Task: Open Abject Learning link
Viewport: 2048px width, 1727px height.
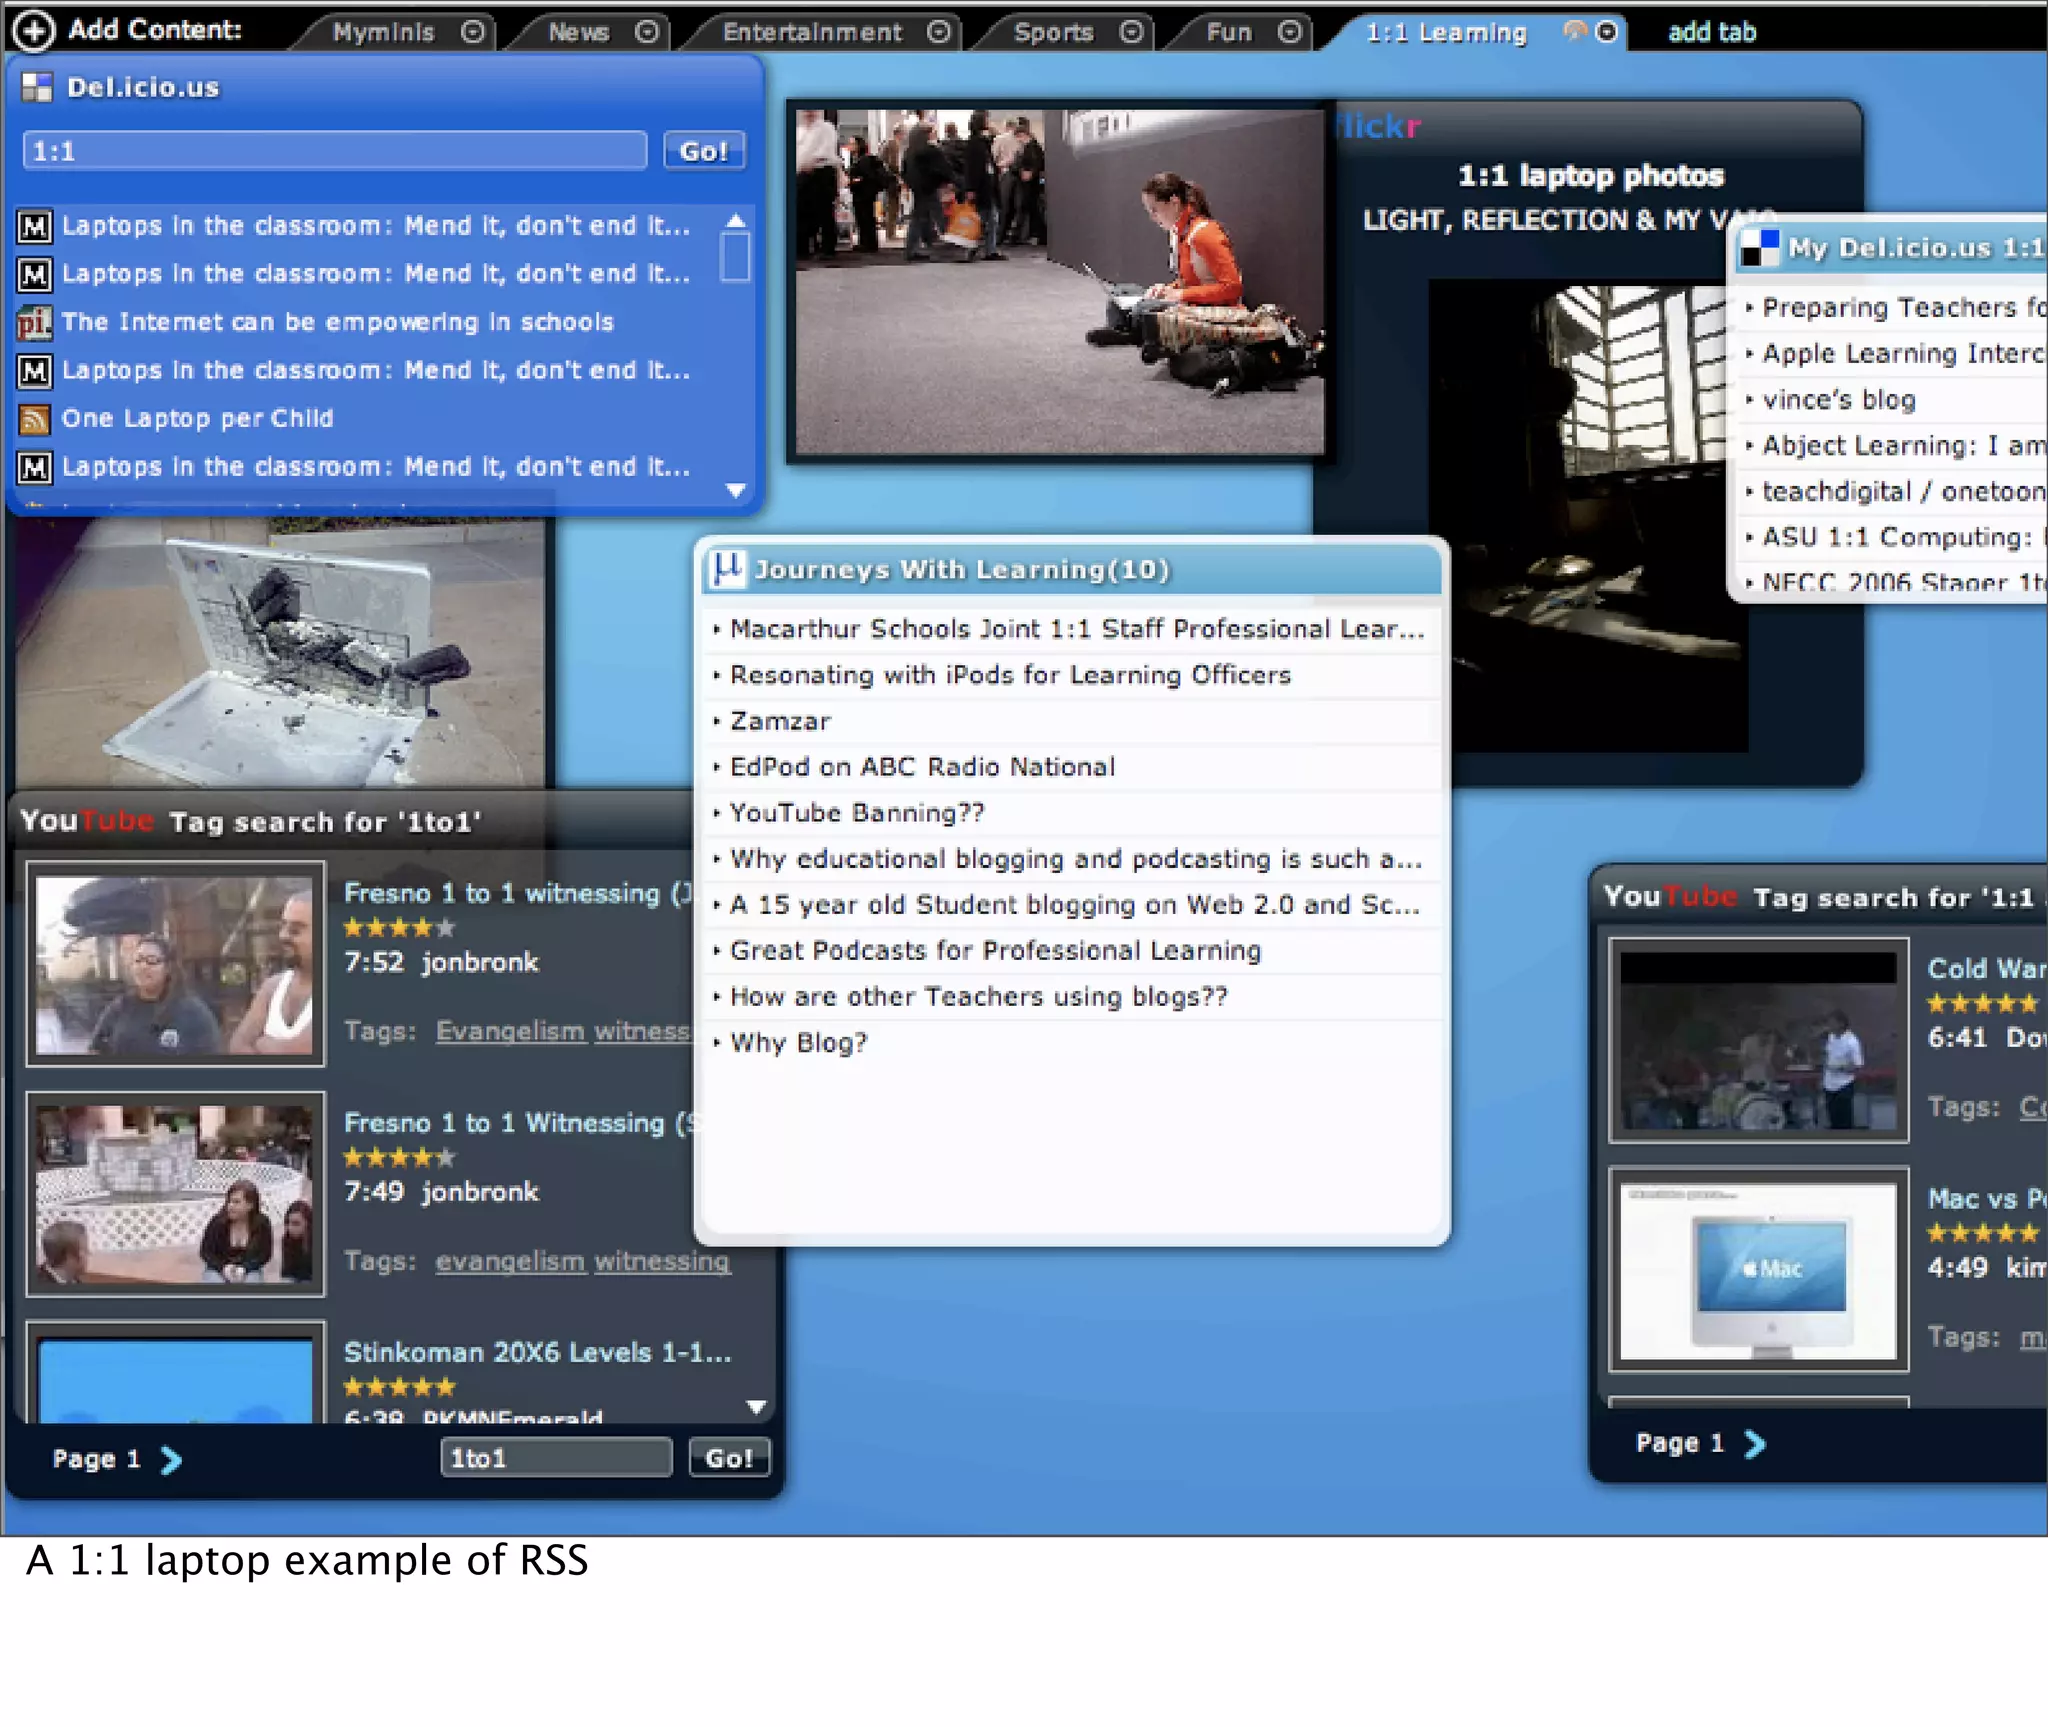Action: pos(1904,445)
